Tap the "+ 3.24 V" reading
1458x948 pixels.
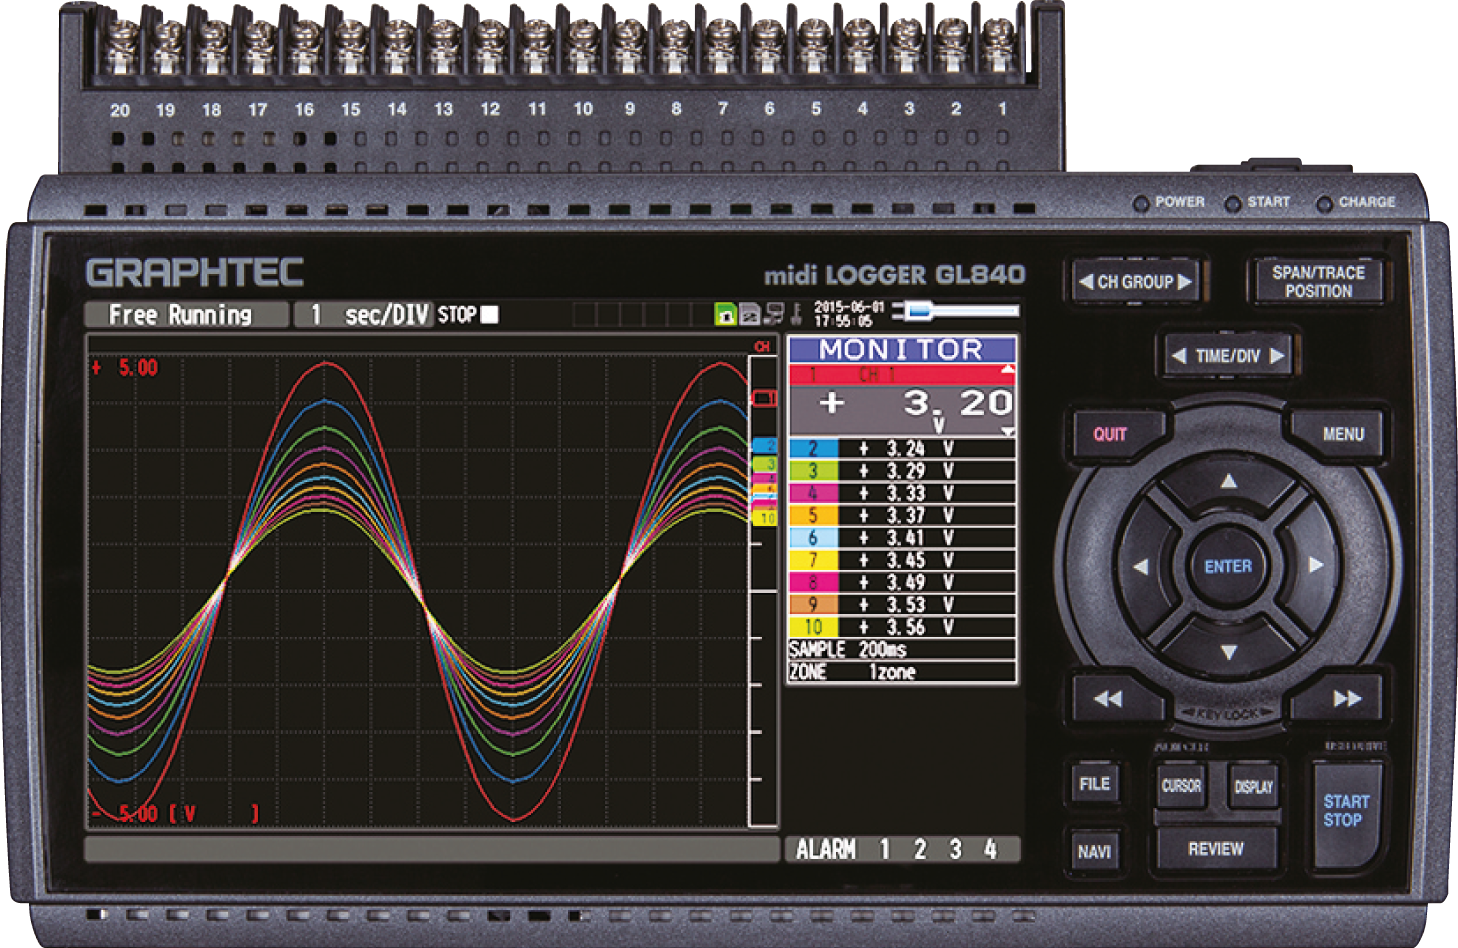(907, 449)
